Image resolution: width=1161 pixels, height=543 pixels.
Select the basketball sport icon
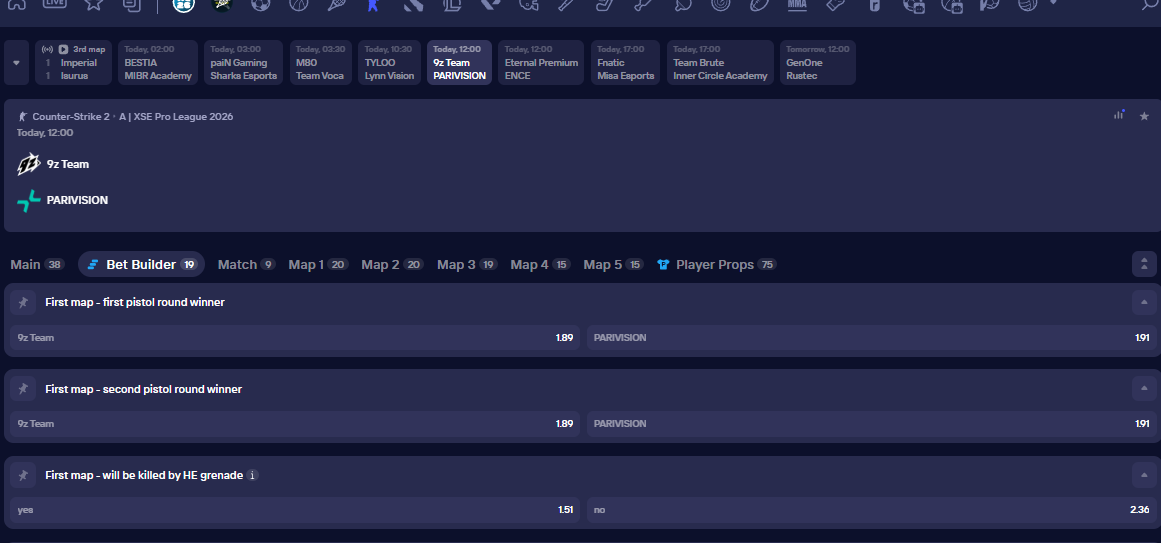coord(298,4)
